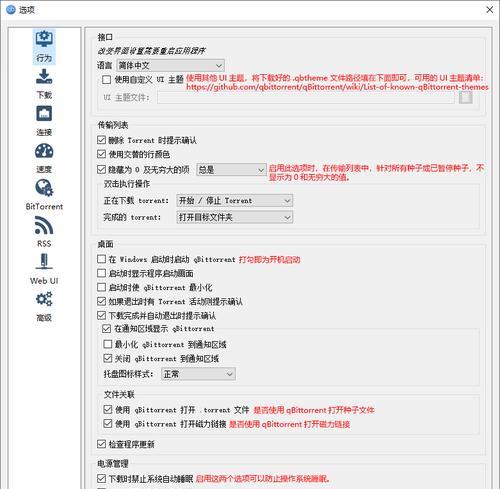This screenshot has height=489, width=500.
Task: Expand the 完成的 torrent action dropdown
Action: coord(235,217)
